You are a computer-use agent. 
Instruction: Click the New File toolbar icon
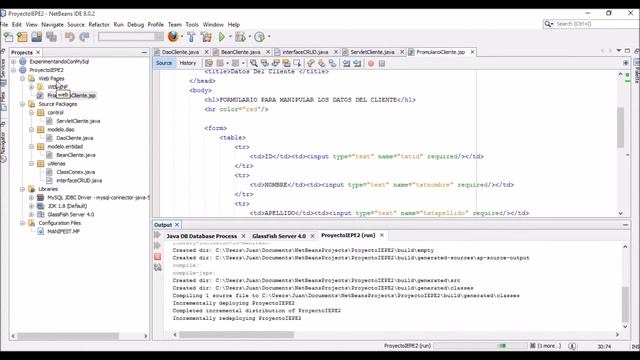(x=8, y=37)
